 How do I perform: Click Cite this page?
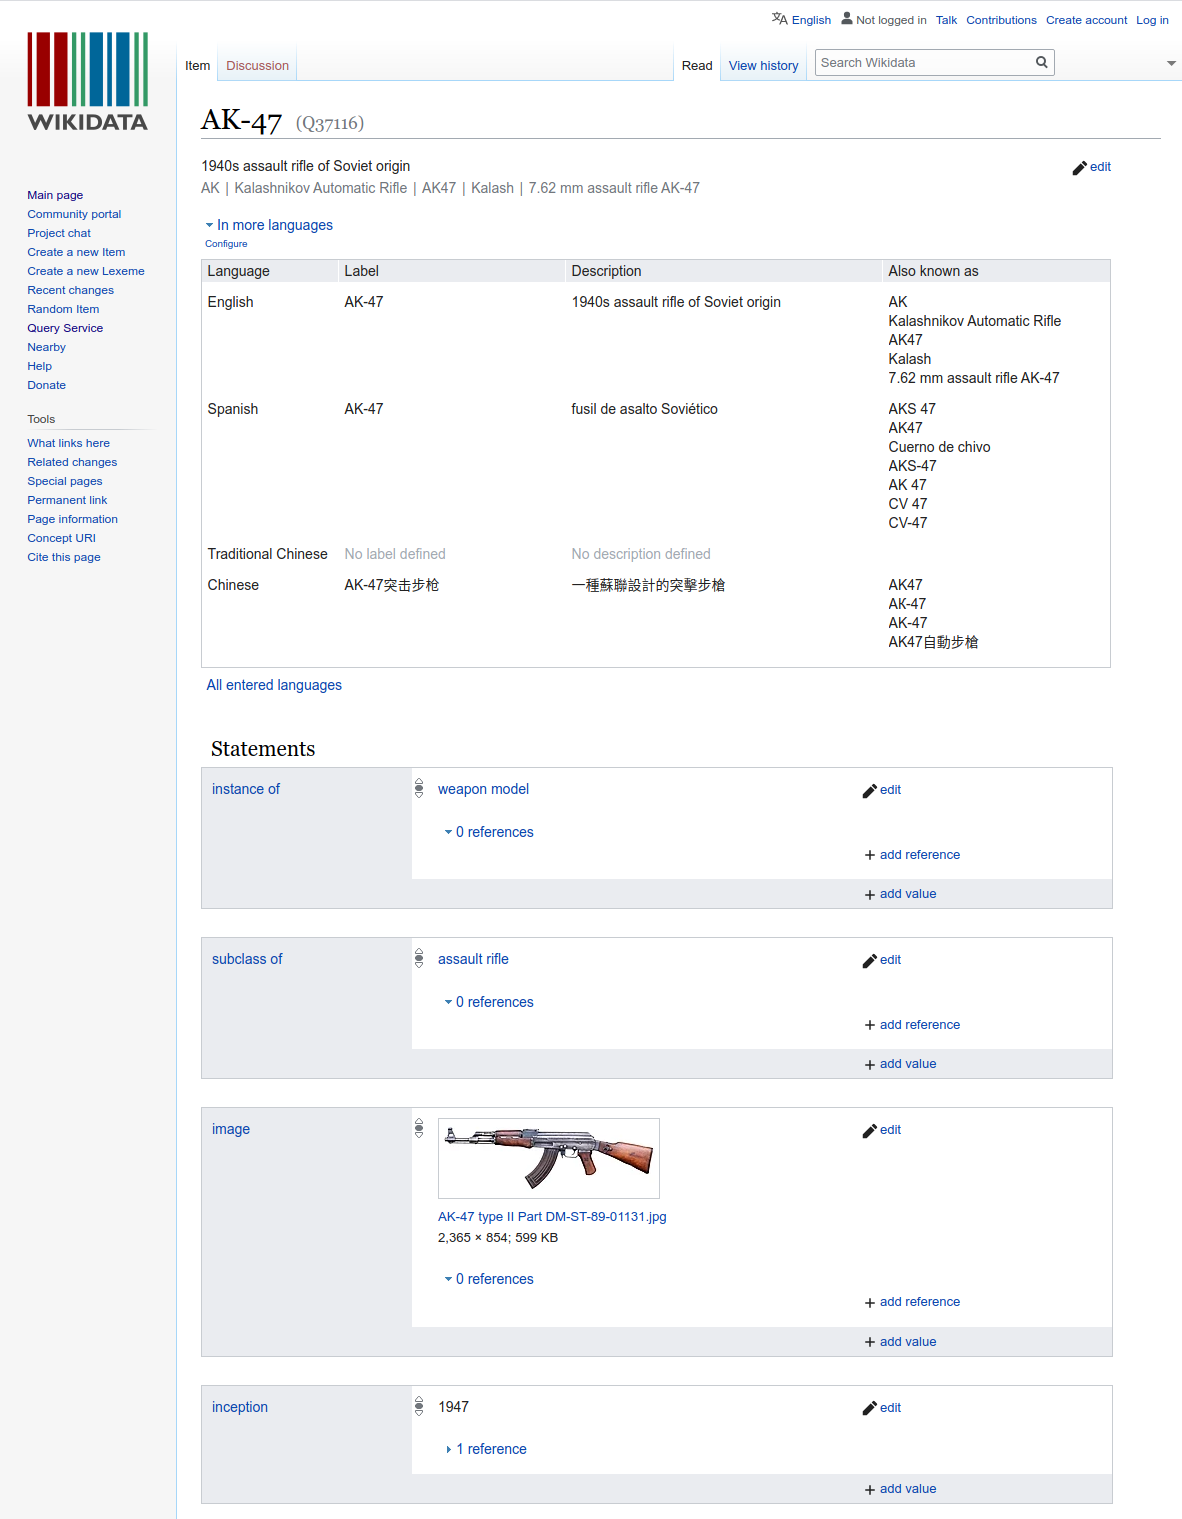click(x=64, y=557)
